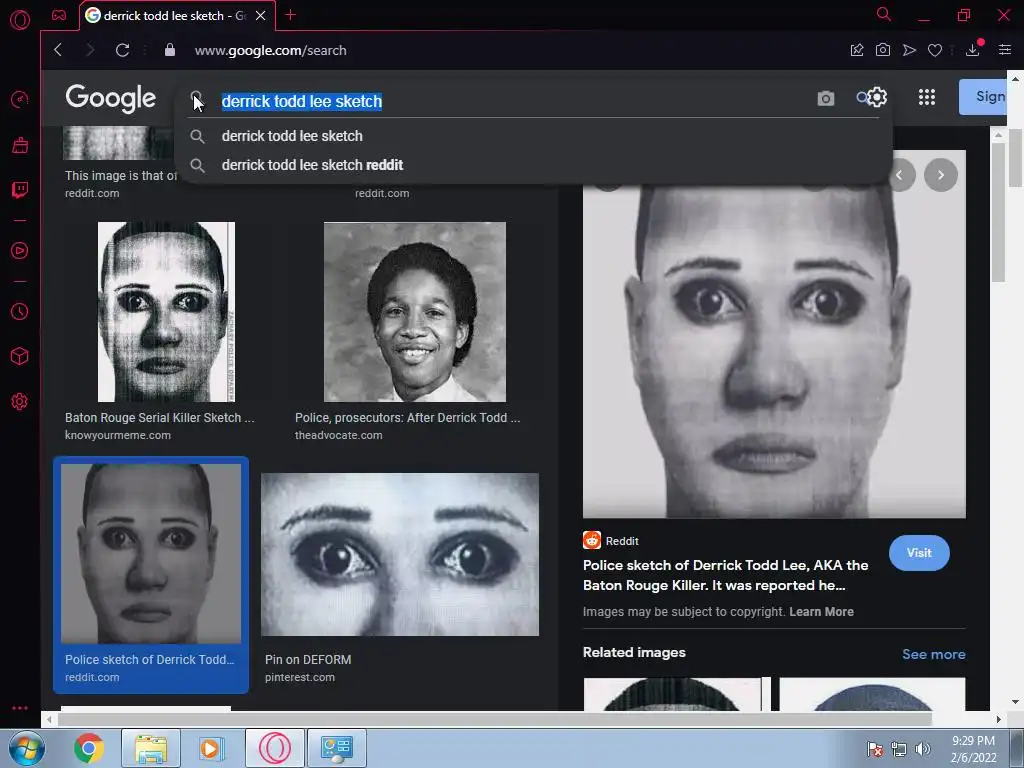1024x768 pixels.
Task: Search by image camera icon
Action: tap(825, 99)
